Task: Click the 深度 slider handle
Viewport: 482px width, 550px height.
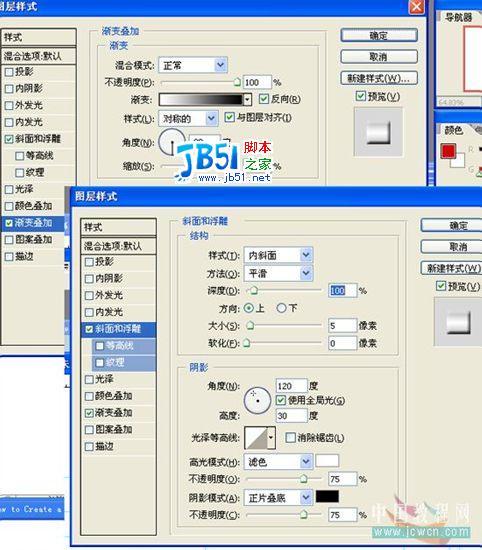Action: coord(253,290)
